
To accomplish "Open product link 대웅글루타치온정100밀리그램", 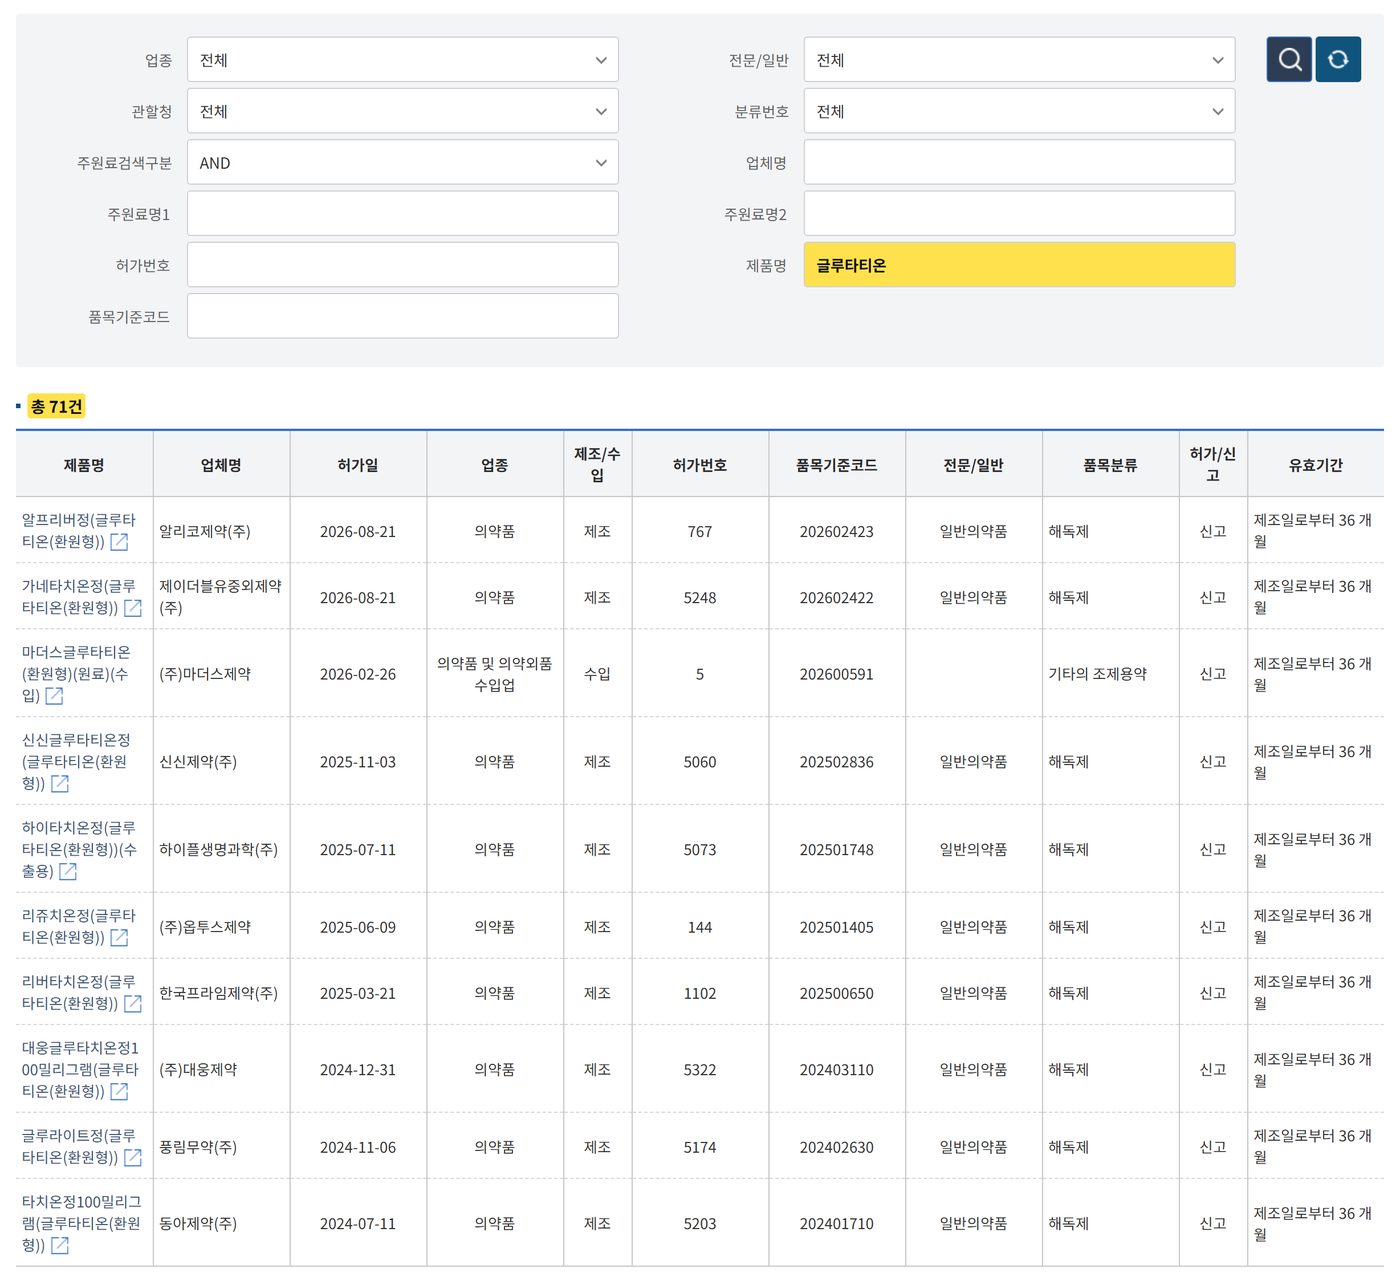I will 80,1070.
